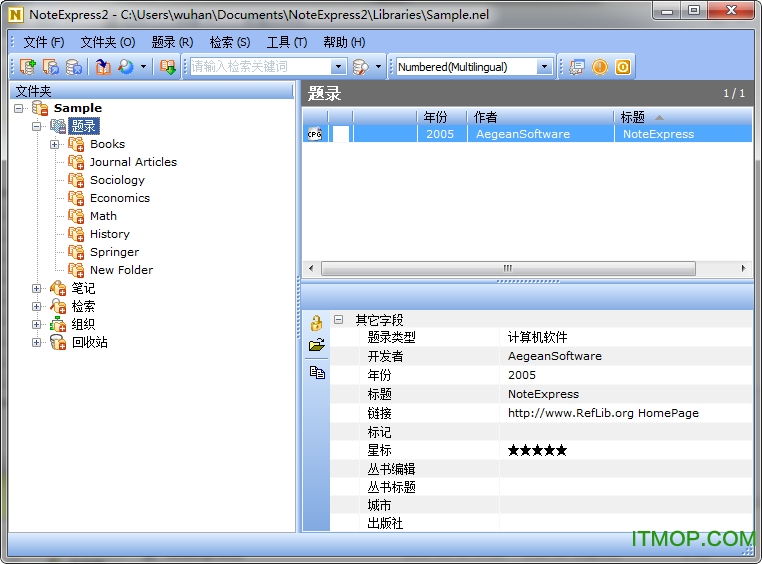The width and height of the screenshot is (762, 564).
Task: Click the five-star 星标 rating
Action: (537, 450)
